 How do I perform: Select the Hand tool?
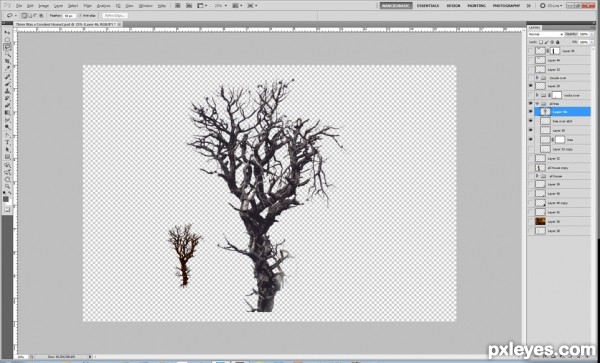7,179
